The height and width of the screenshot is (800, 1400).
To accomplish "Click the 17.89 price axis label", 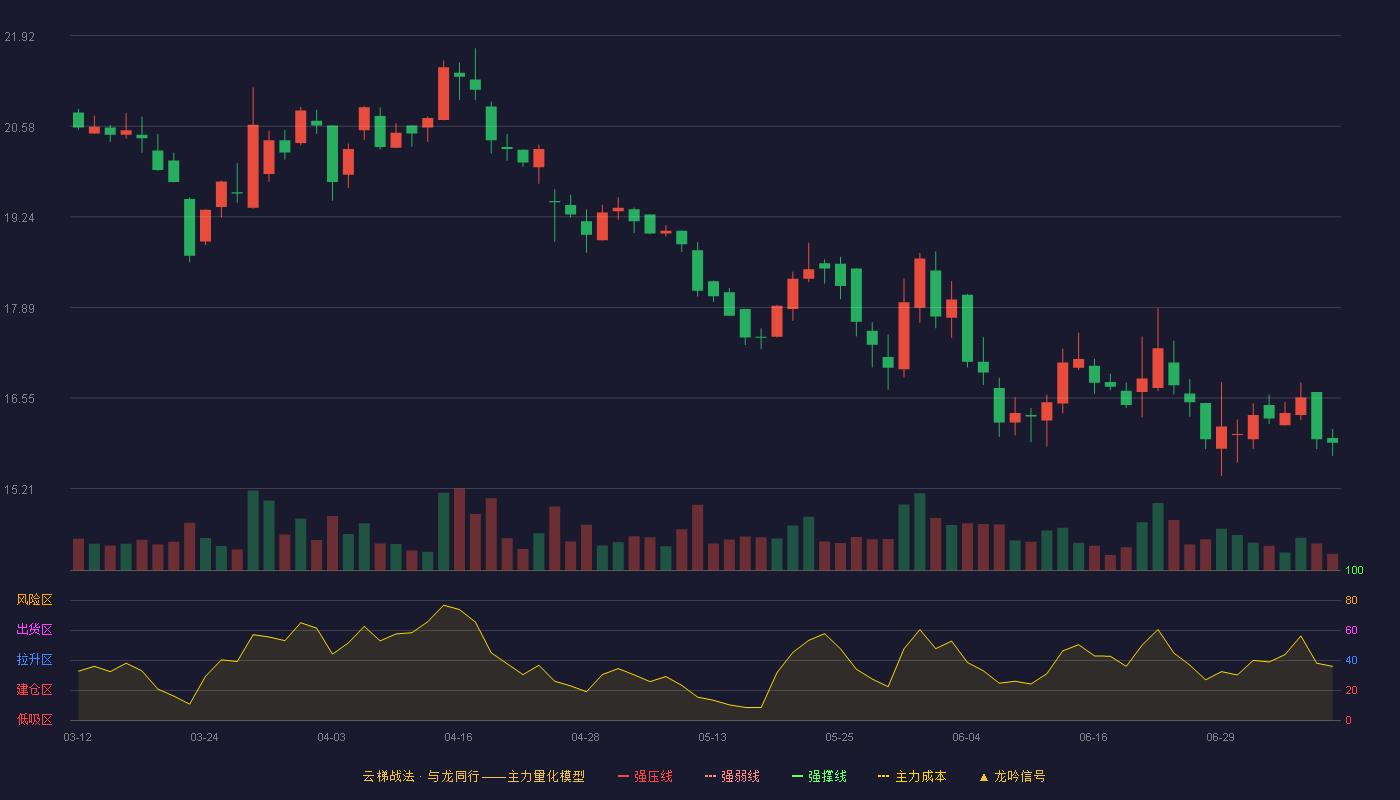I will pyautogui.click(x=19, y=308).
